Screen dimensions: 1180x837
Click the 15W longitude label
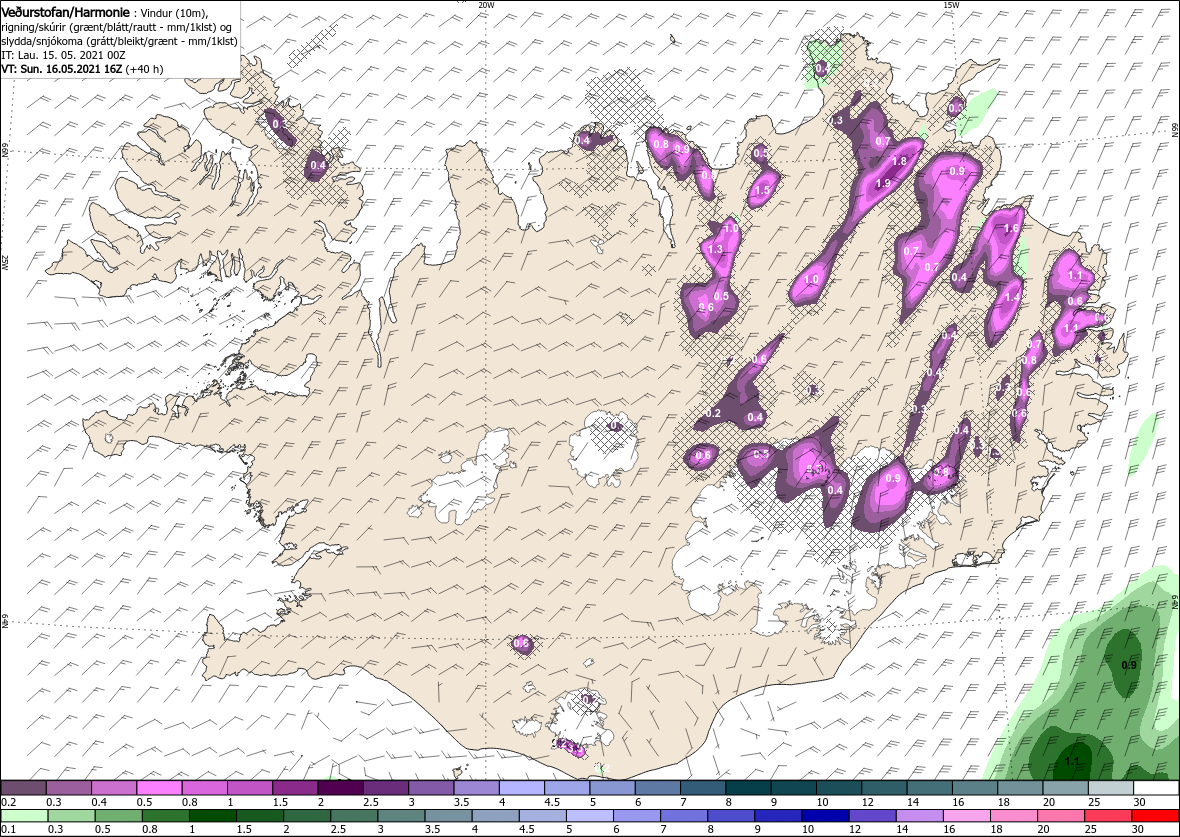coord(950,5)
